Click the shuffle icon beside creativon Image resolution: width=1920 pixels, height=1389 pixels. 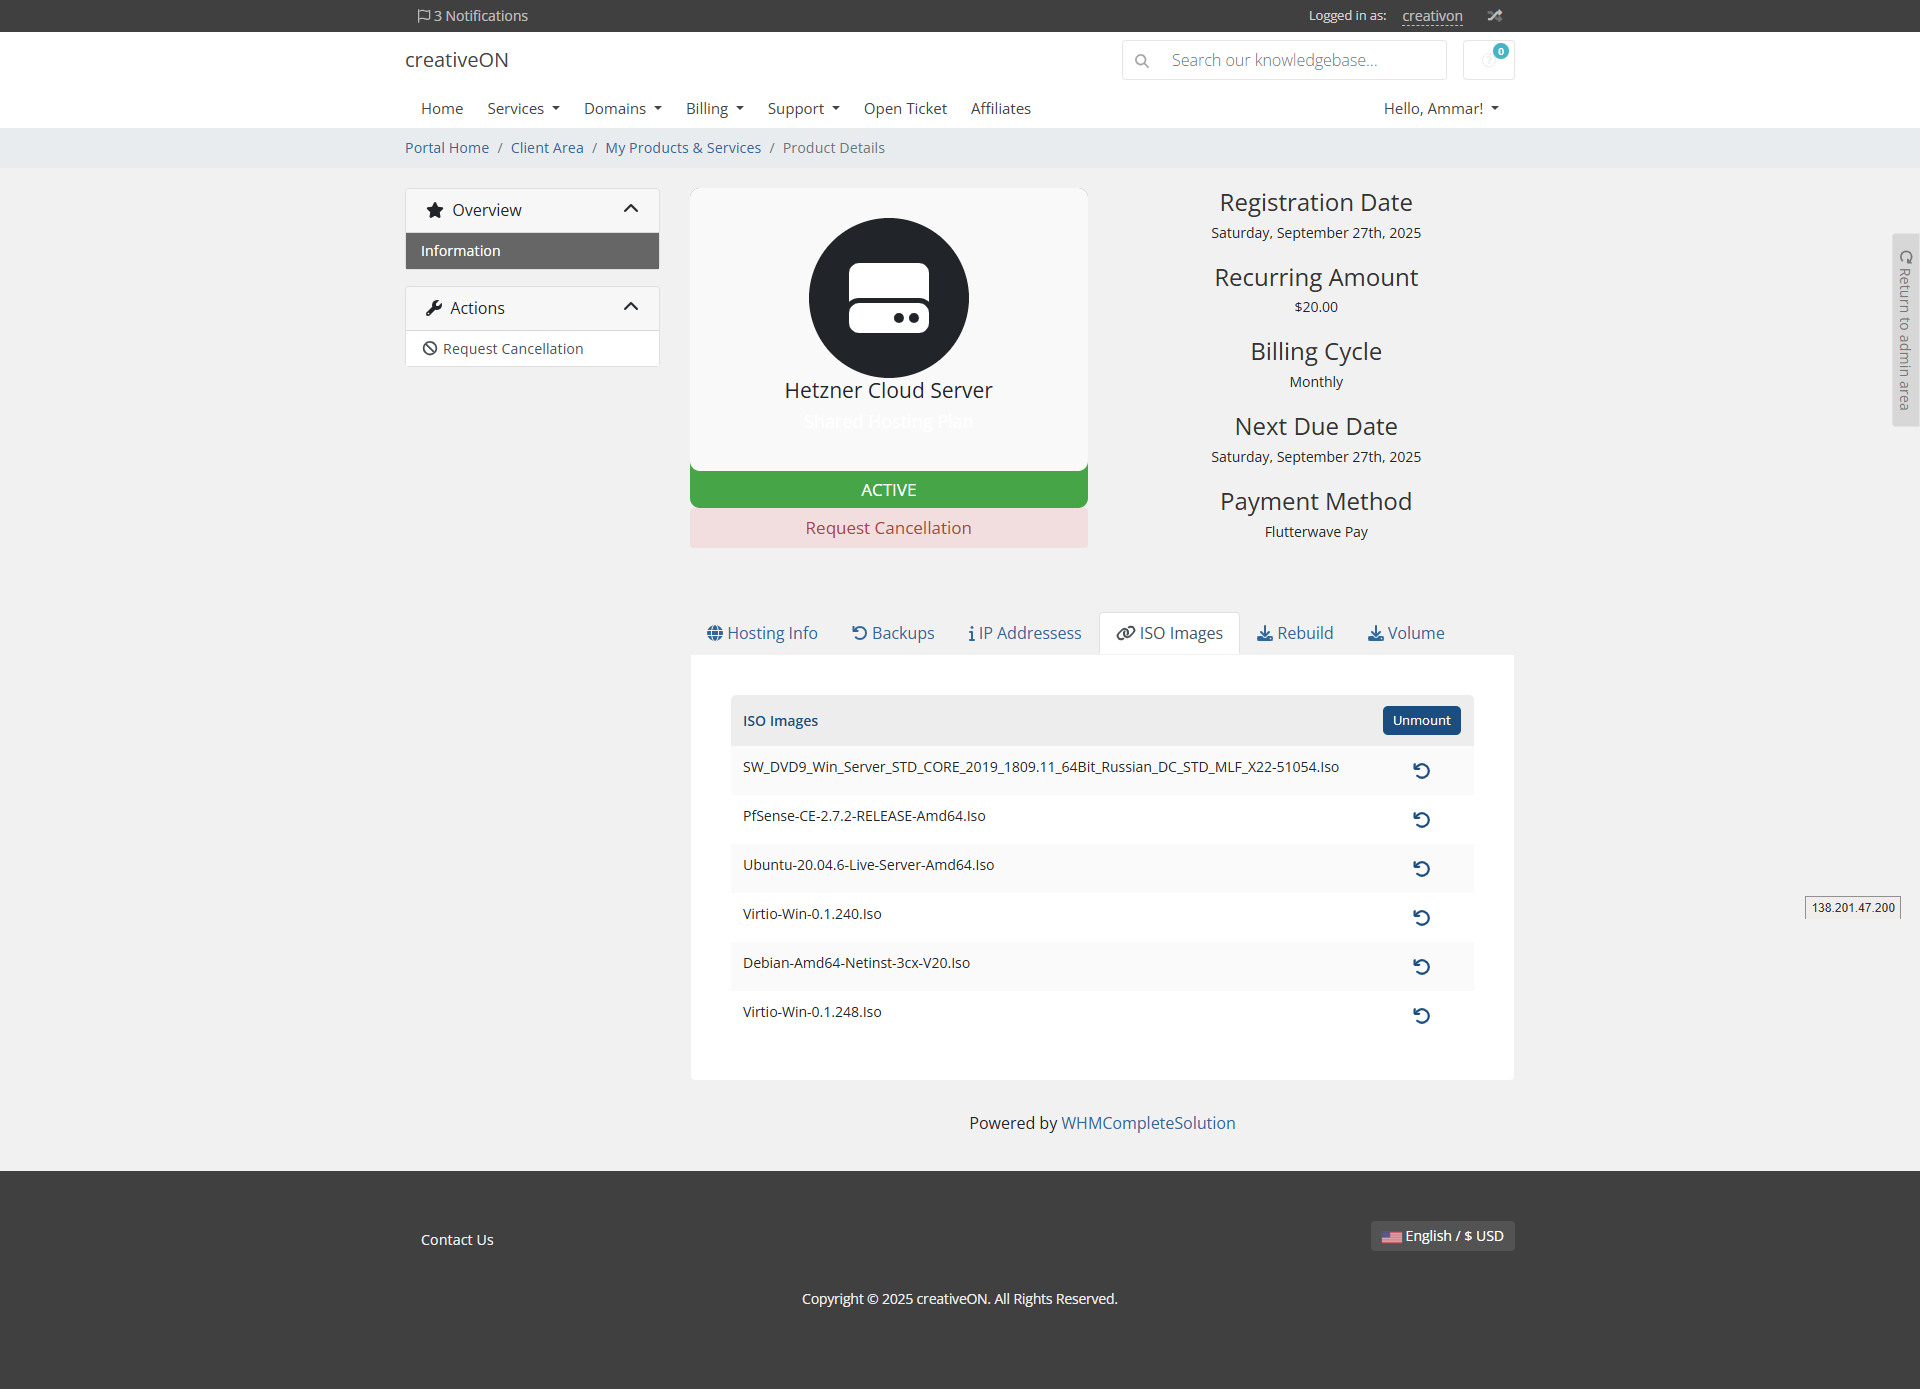[1494, 16]
